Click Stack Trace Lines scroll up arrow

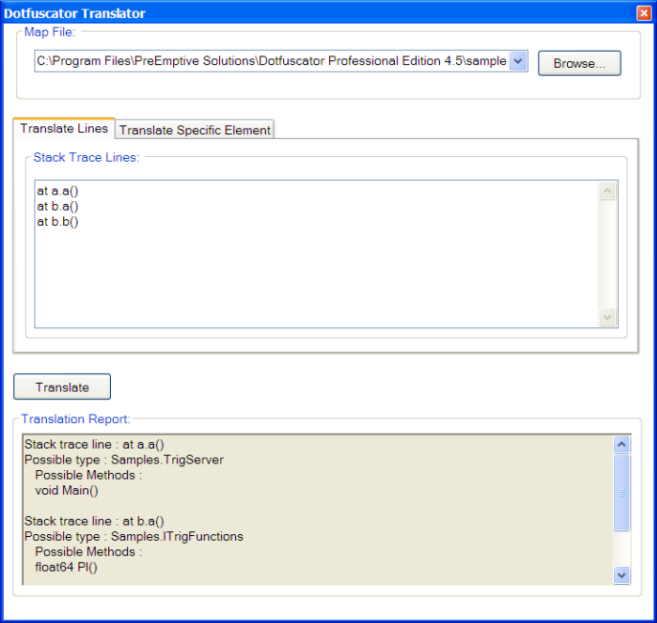(607, 191)
